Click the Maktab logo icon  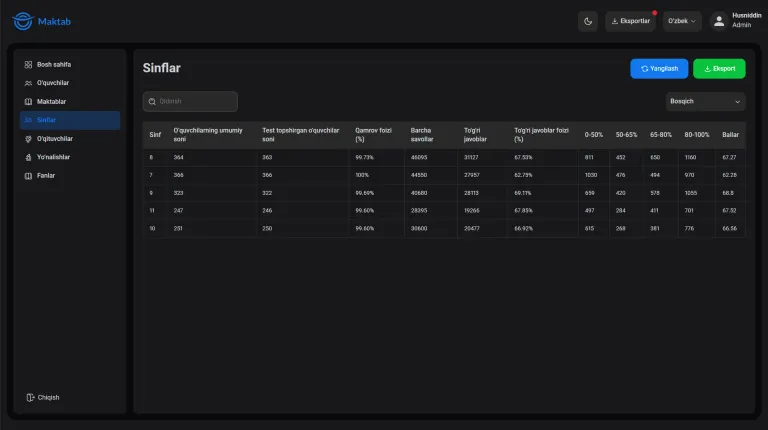tap(23, 21)
